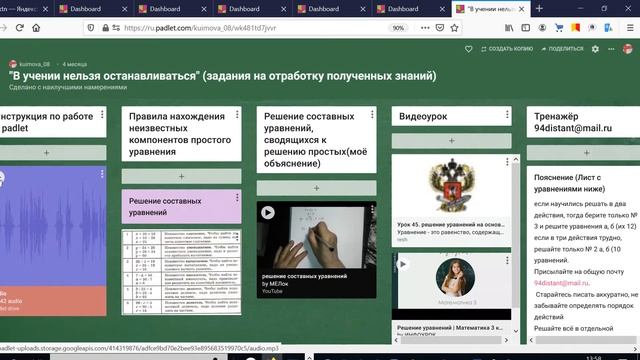This screenshot has width=640, height=360.
Task: Switch to the fifth Dashboard tab
Action: pos(403,9)
